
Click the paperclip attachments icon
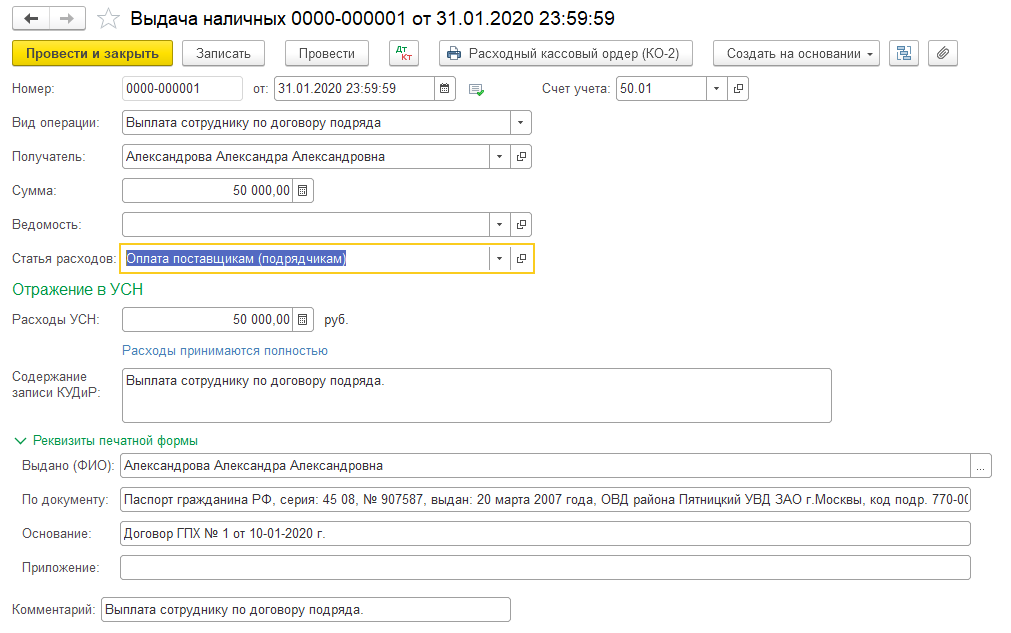point(943,53)
